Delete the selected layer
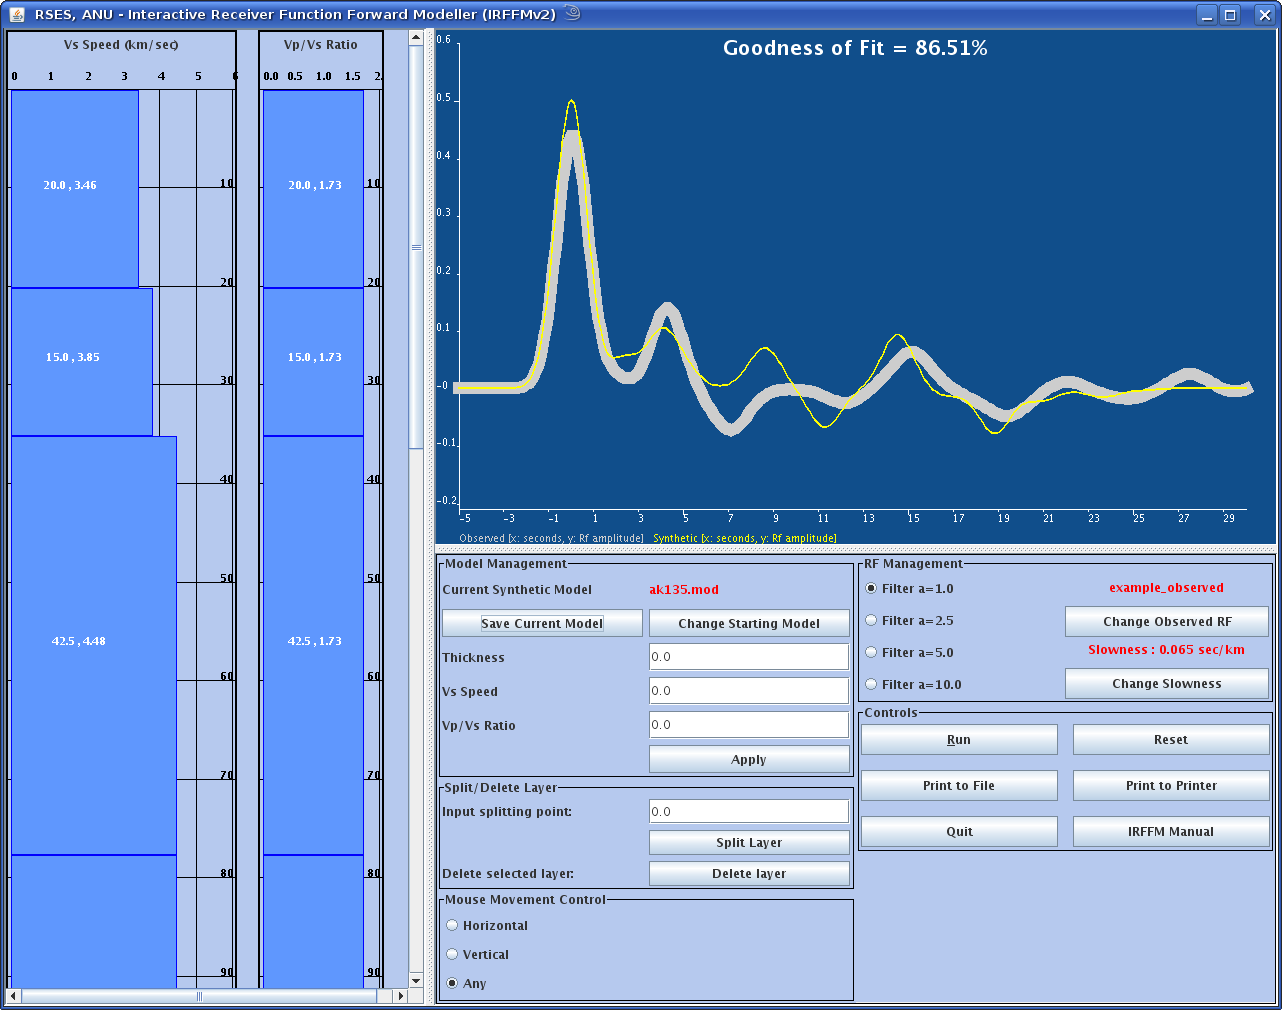The width and height of the screenshot is (1282, 1010). tap(749, 874)
